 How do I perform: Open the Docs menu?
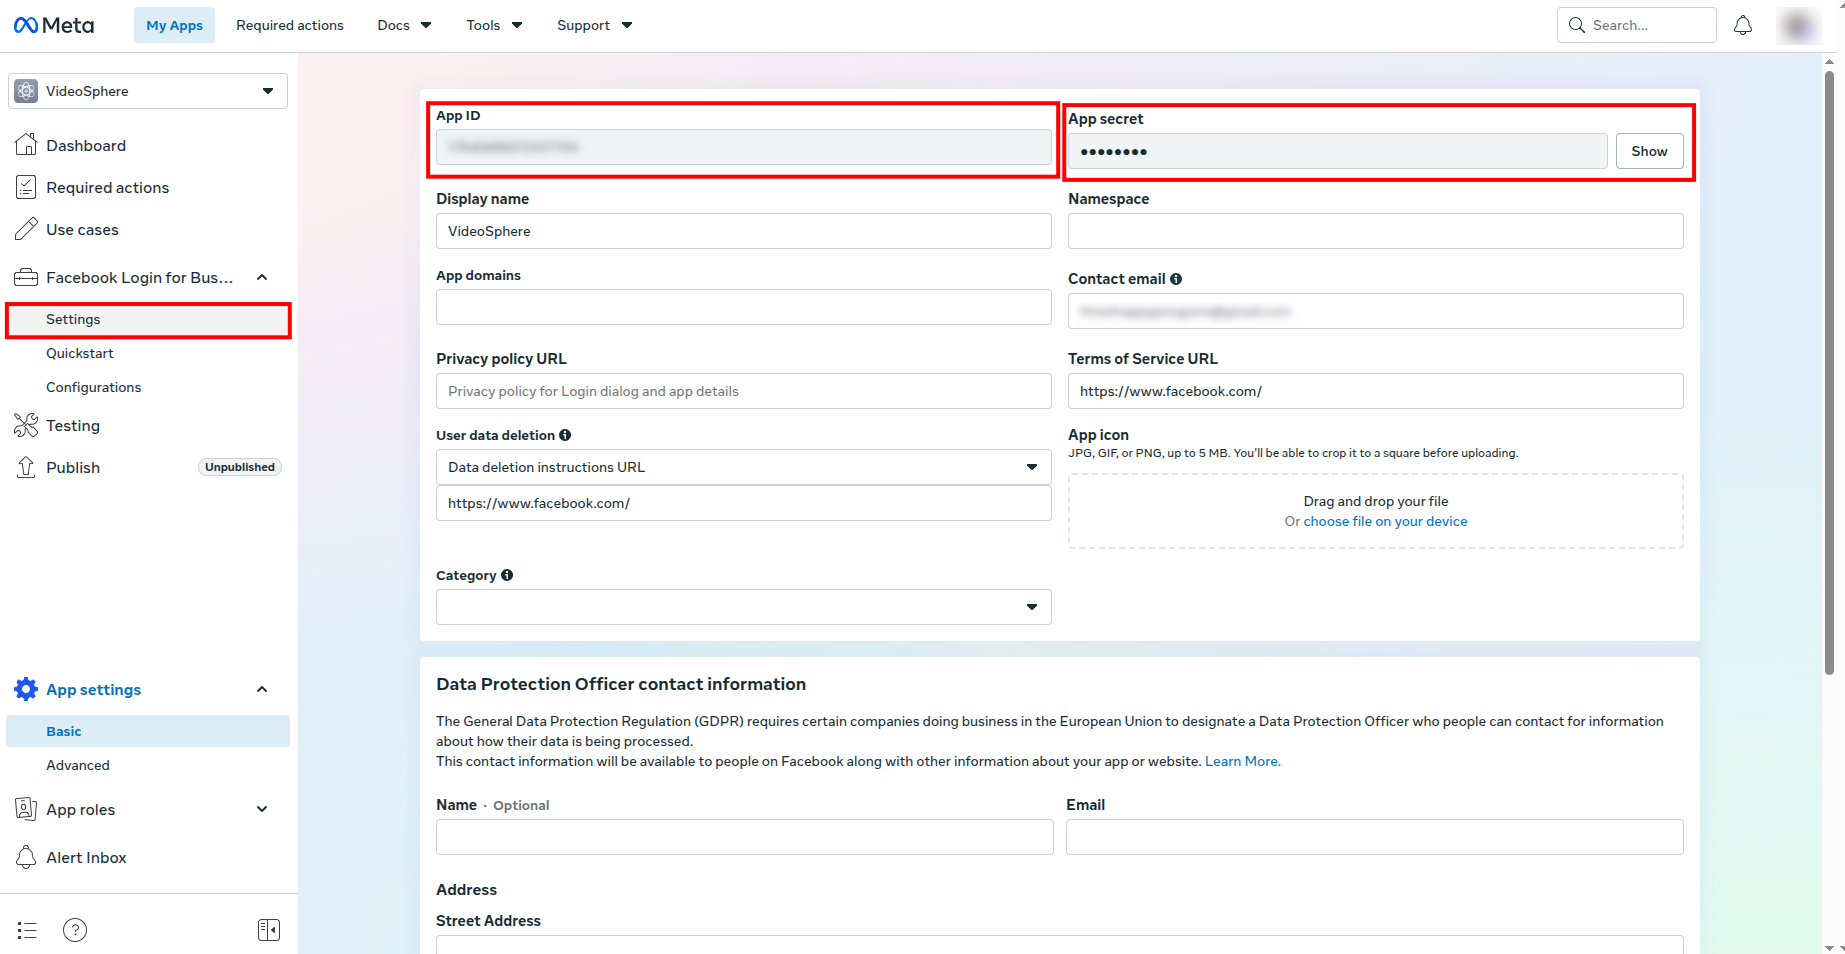[404, 25]
